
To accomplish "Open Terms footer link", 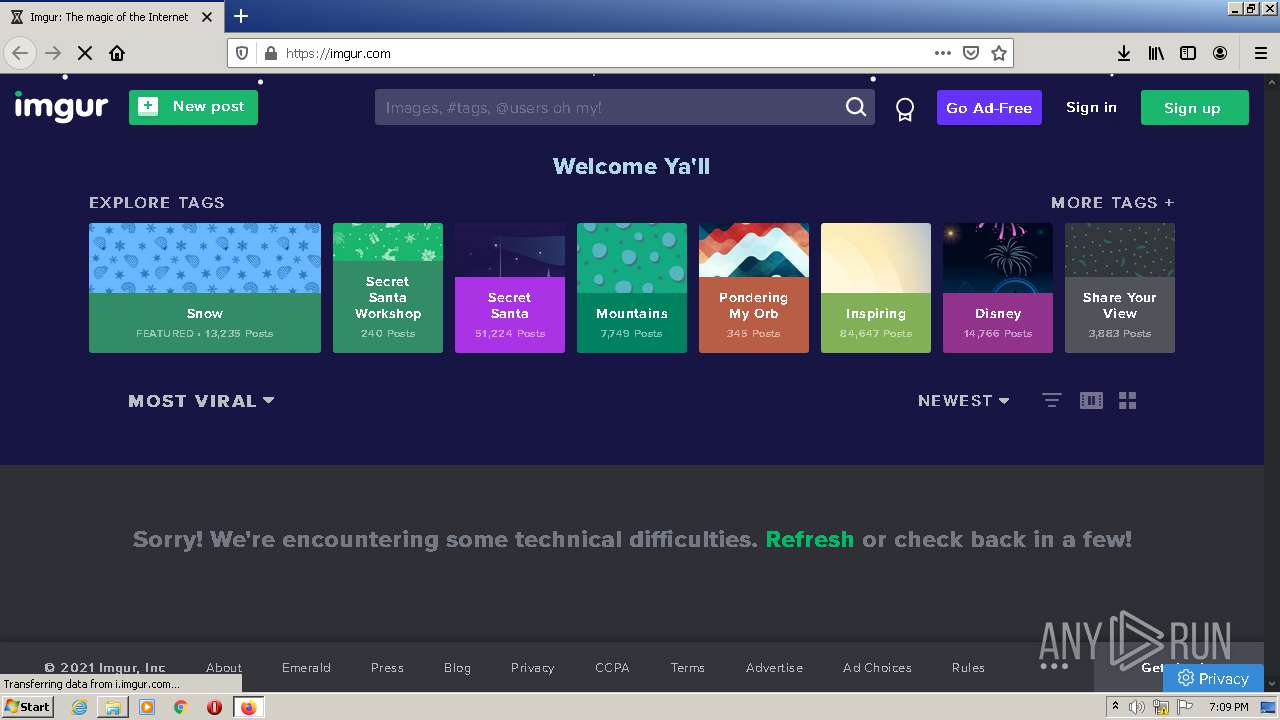I will 688,668.
